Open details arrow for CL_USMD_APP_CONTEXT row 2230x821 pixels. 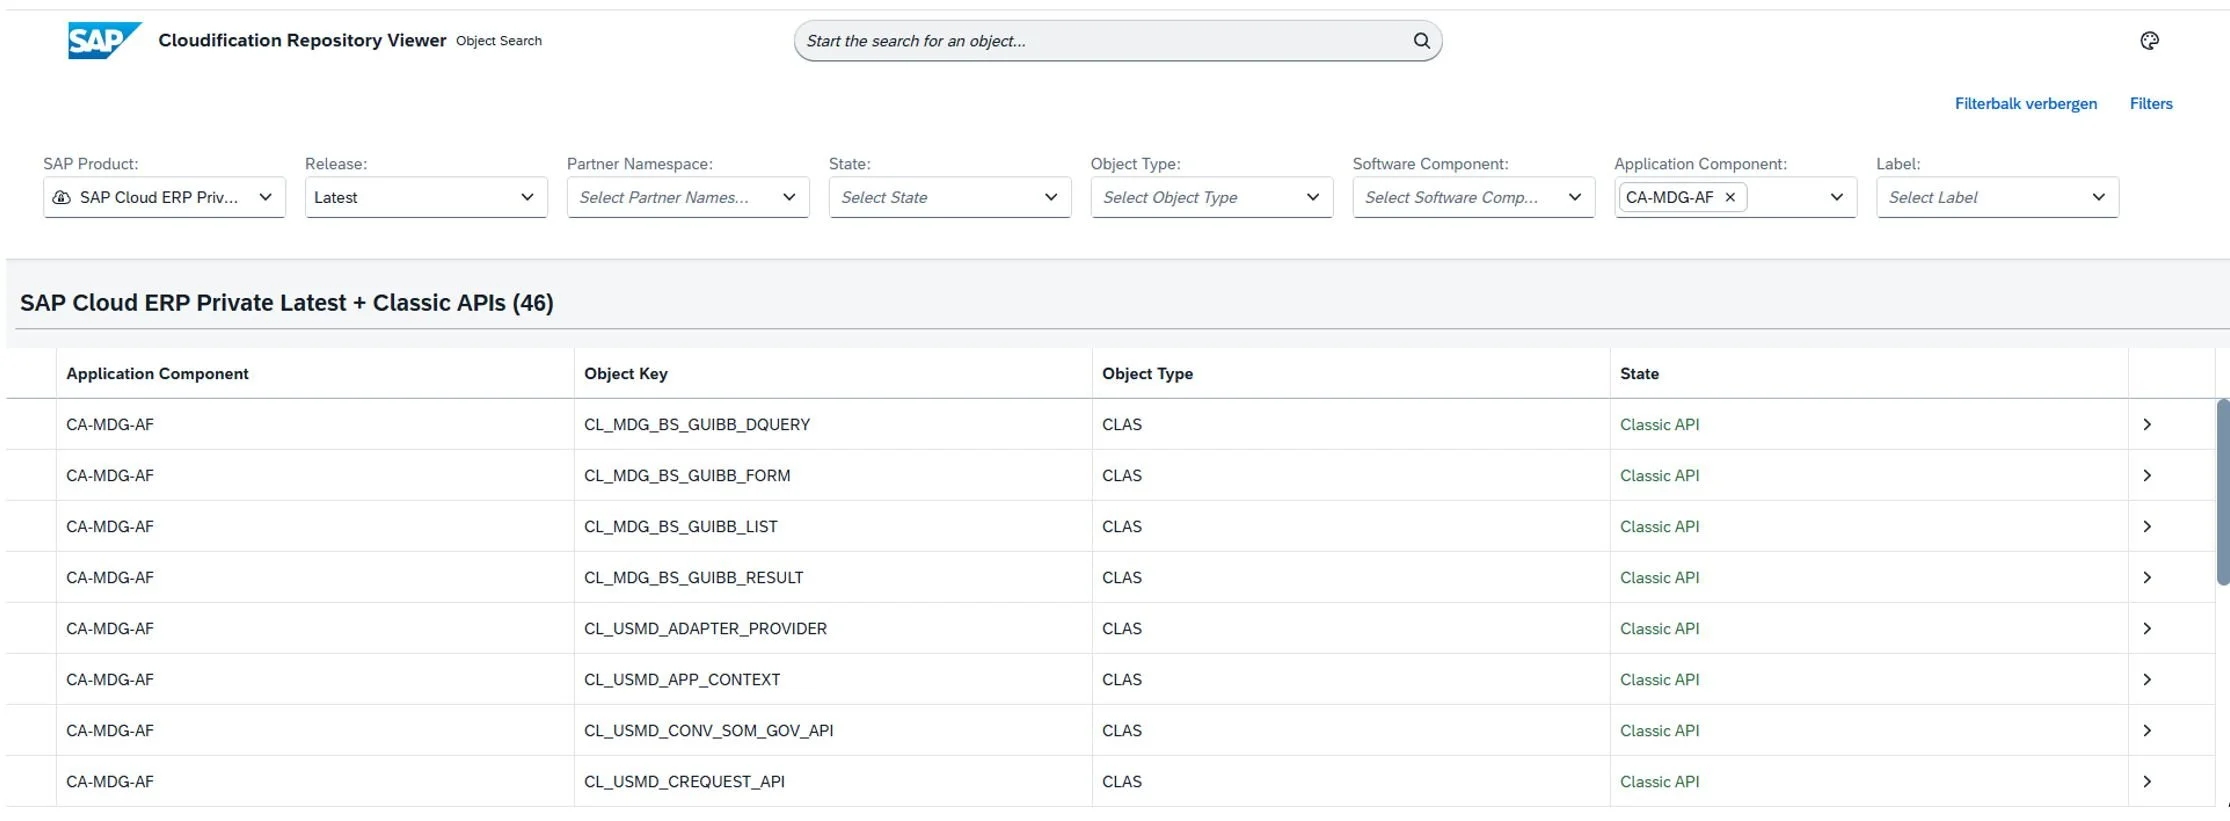coord(2147,679)
